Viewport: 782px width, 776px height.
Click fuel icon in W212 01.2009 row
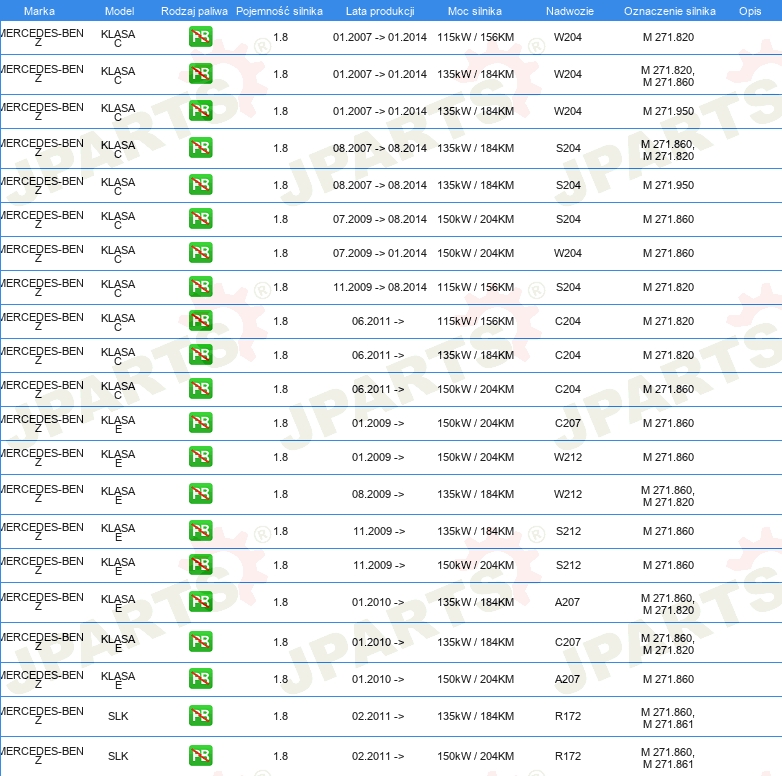pos(200,456)
